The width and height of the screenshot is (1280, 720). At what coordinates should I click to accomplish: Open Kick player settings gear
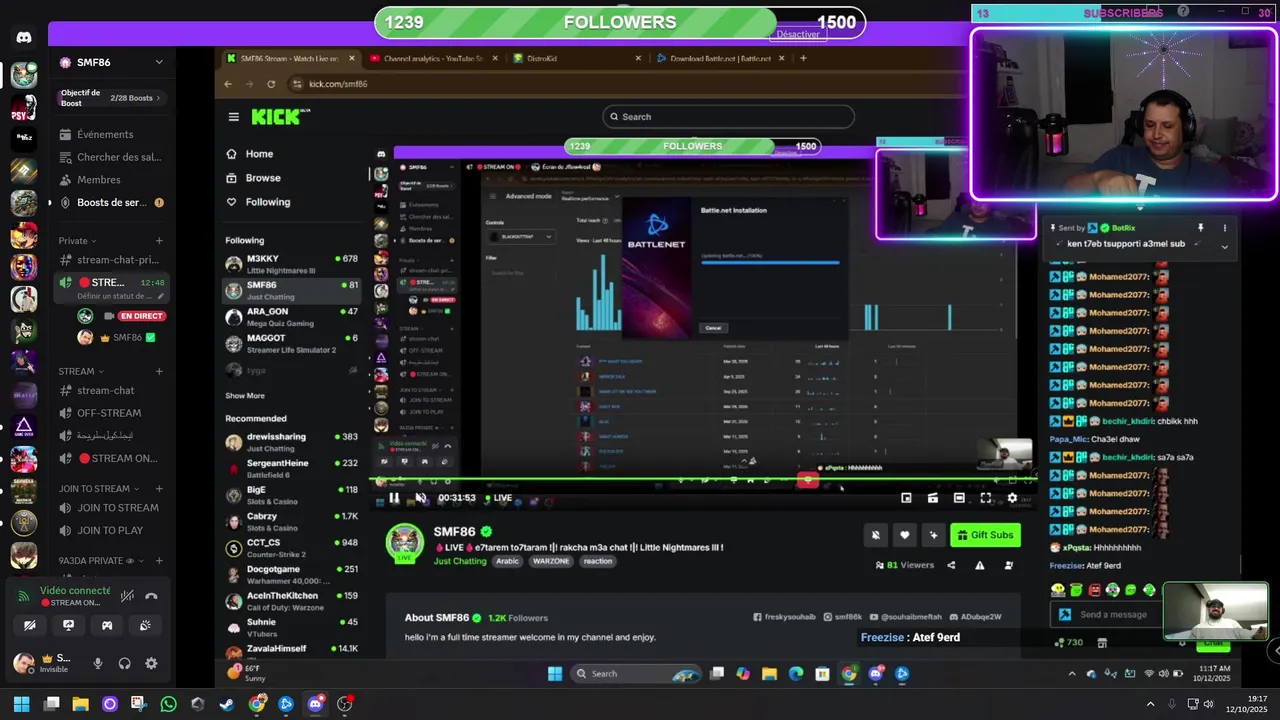click(1012, 498)
